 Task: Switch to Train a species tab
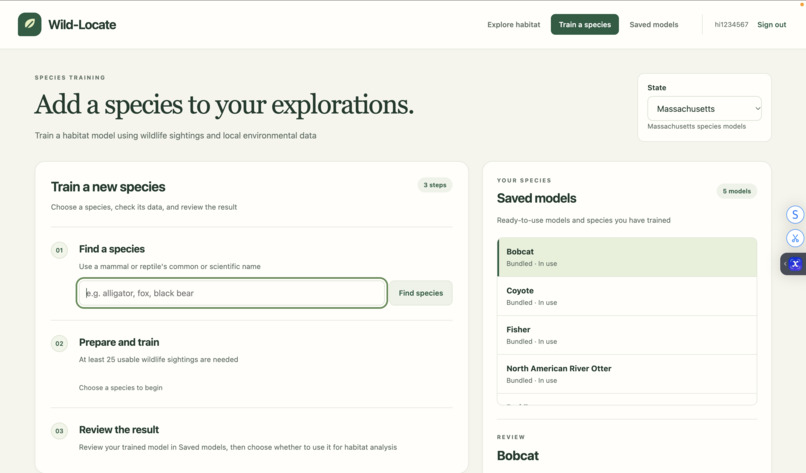584,25
